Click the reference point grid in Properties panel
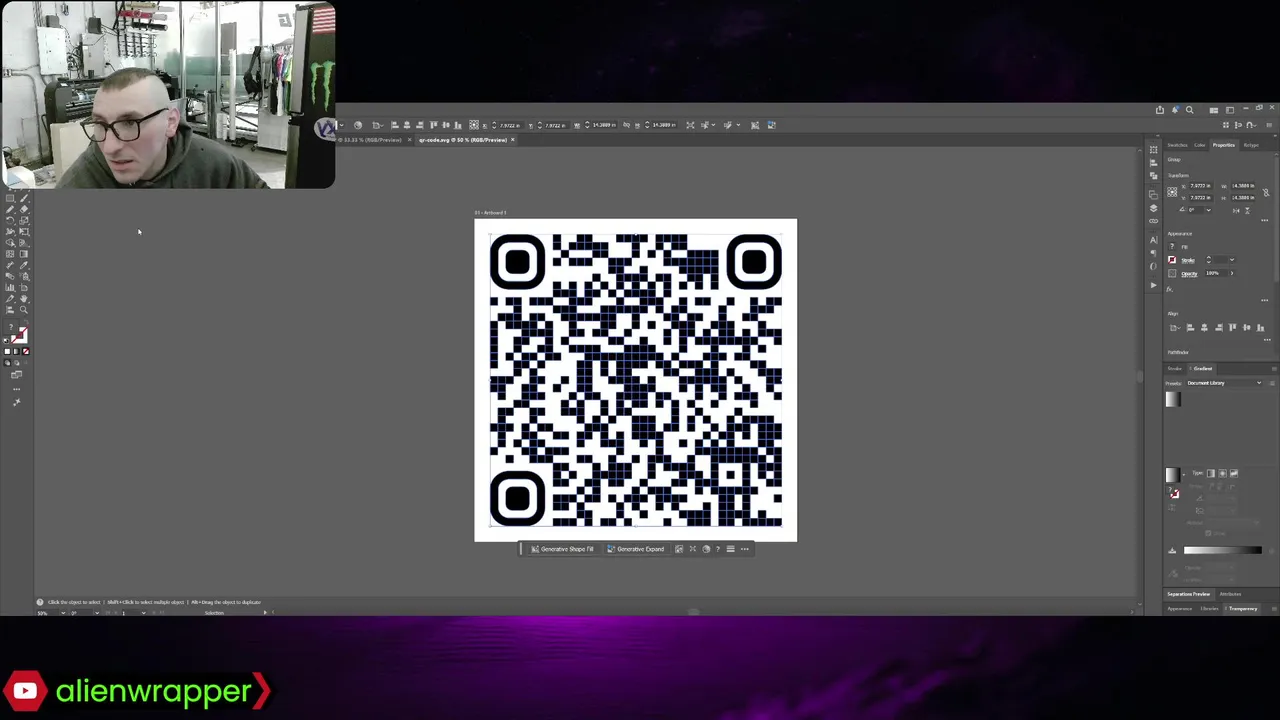Image resolution: width=1280 pixels, height=720 pixels. pos(1172,192)
